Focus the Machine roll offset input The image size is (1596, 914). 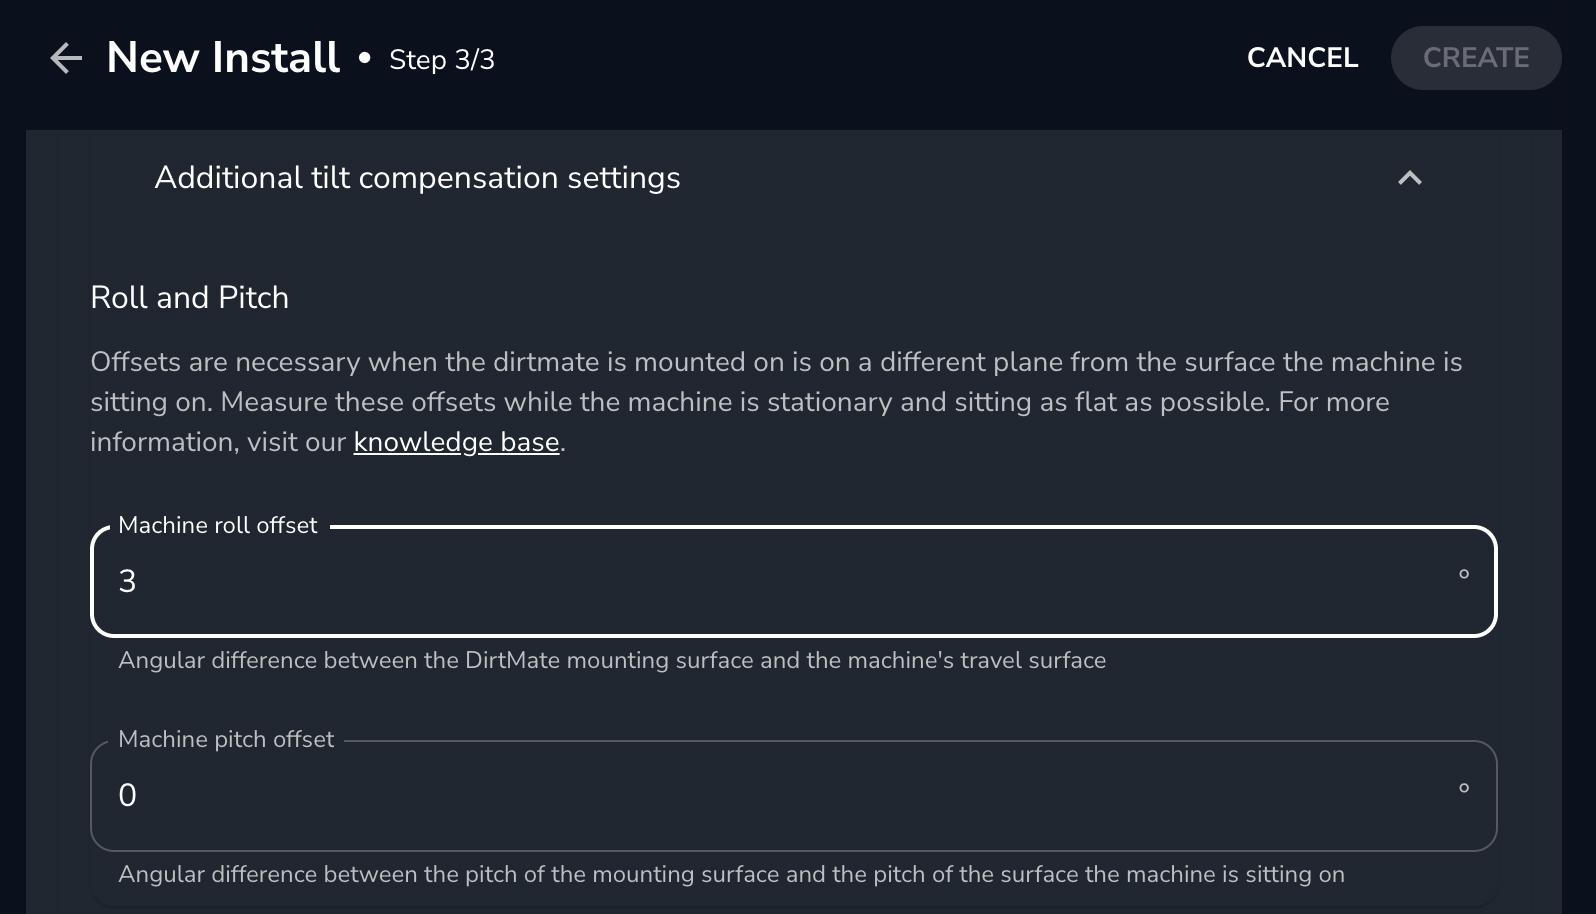[780, 581]
